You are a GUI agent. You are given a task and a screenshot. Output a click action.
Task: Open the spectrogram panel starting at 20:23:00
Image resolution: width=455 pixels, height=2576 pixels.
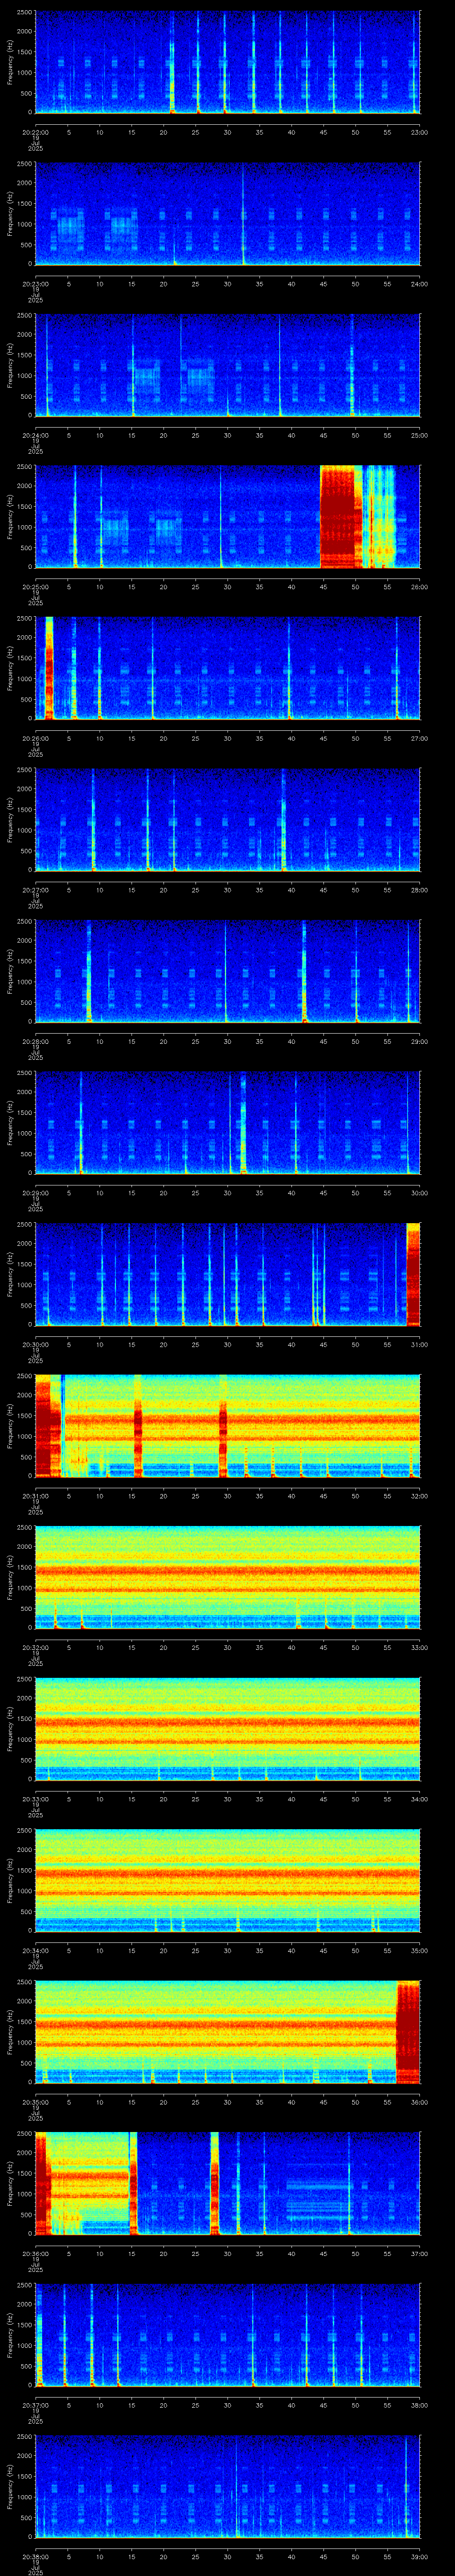[x=227, y=214]
